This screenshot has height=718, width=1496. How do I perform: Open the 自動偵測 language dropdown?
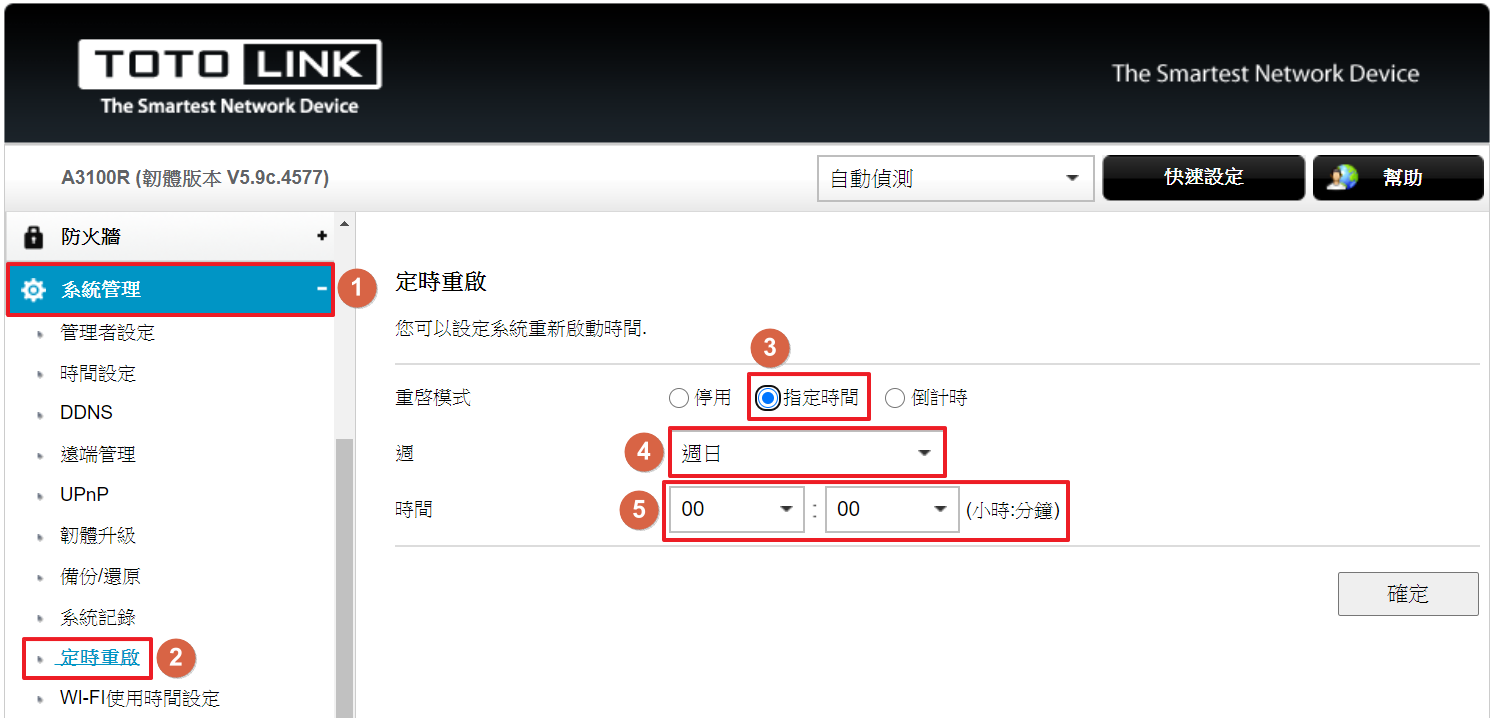coord(955,179)
